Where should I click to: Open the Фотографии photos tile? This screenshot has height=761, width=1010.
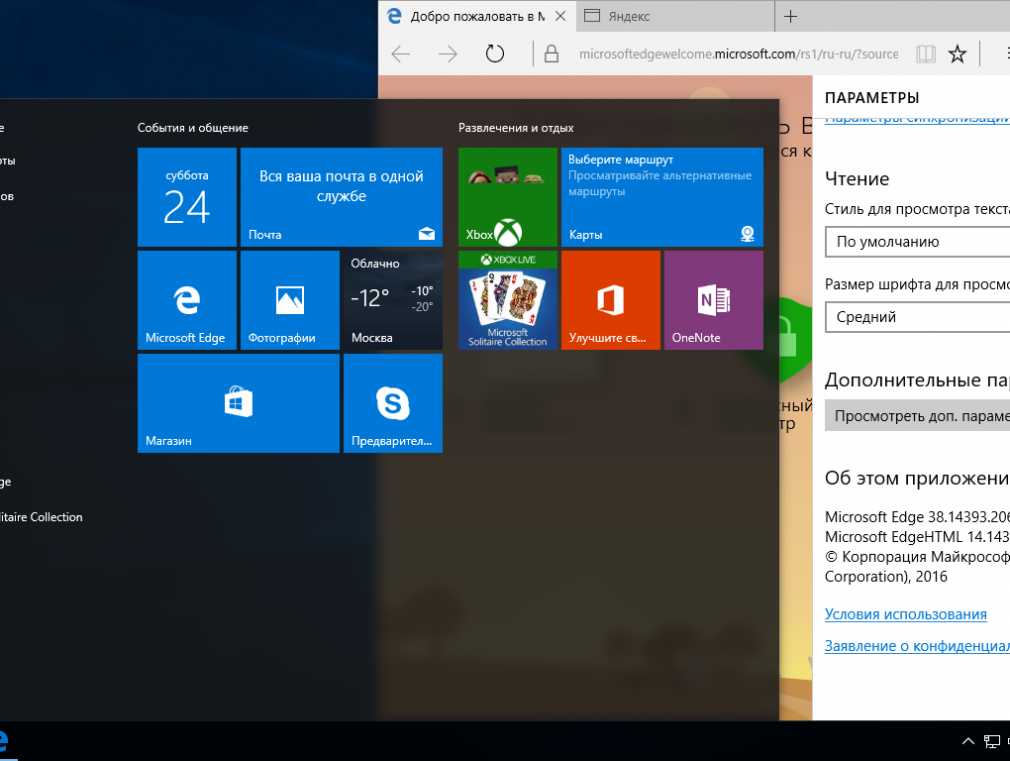[290, 300]
